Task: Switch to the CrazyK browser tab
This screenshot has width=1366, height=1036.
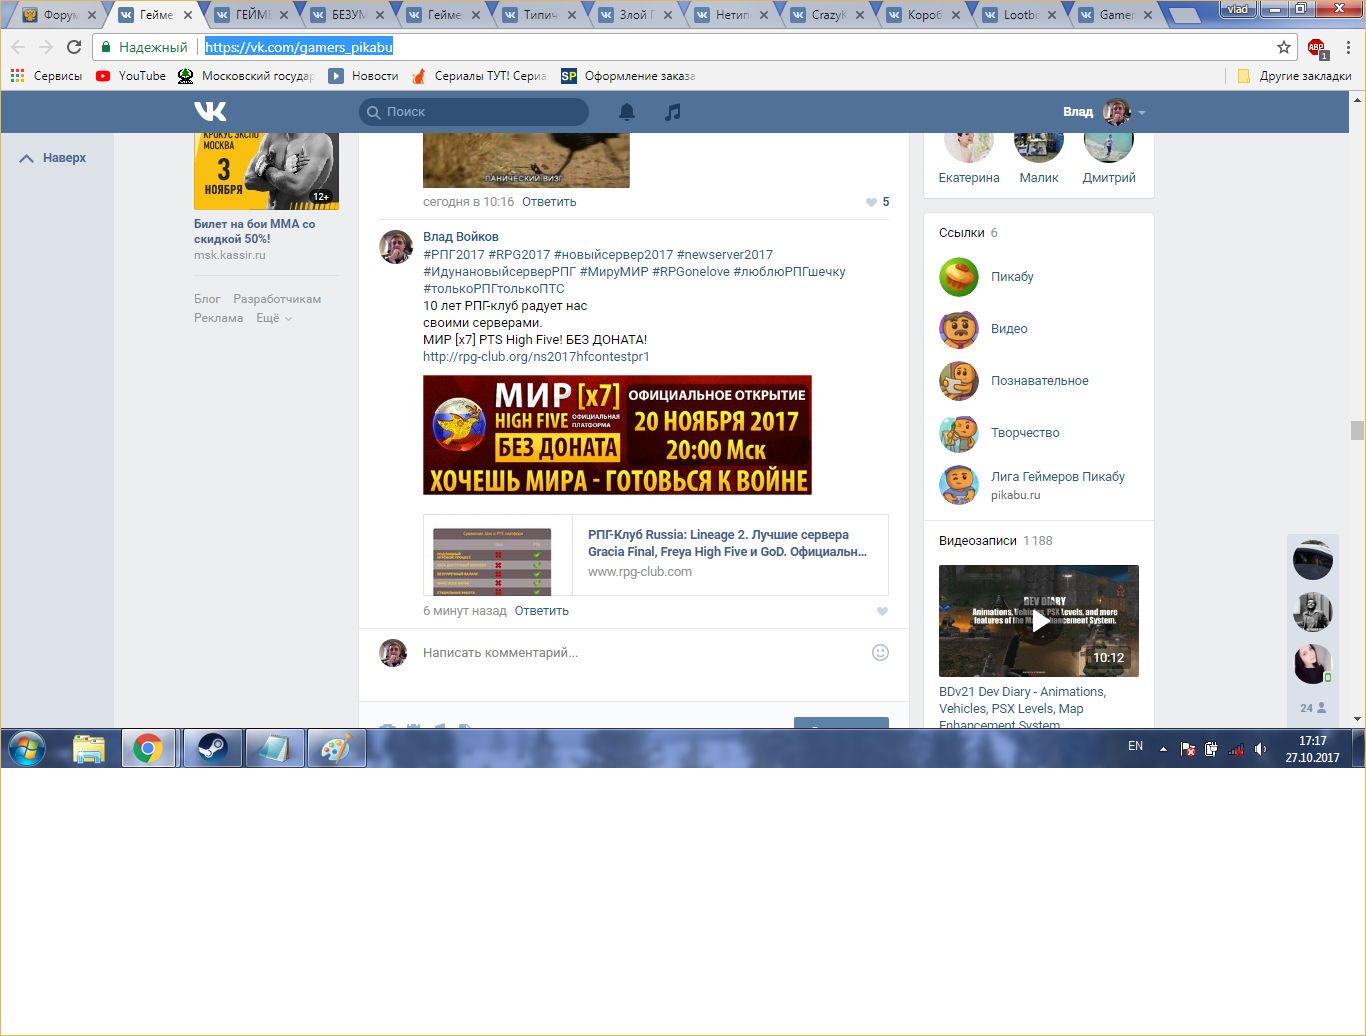Action: 827,15
